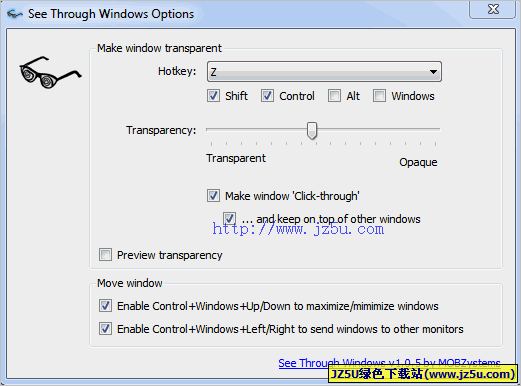Click the Transparency slider thumb
This screenshot has height=386, width=521.
(312, 130)
